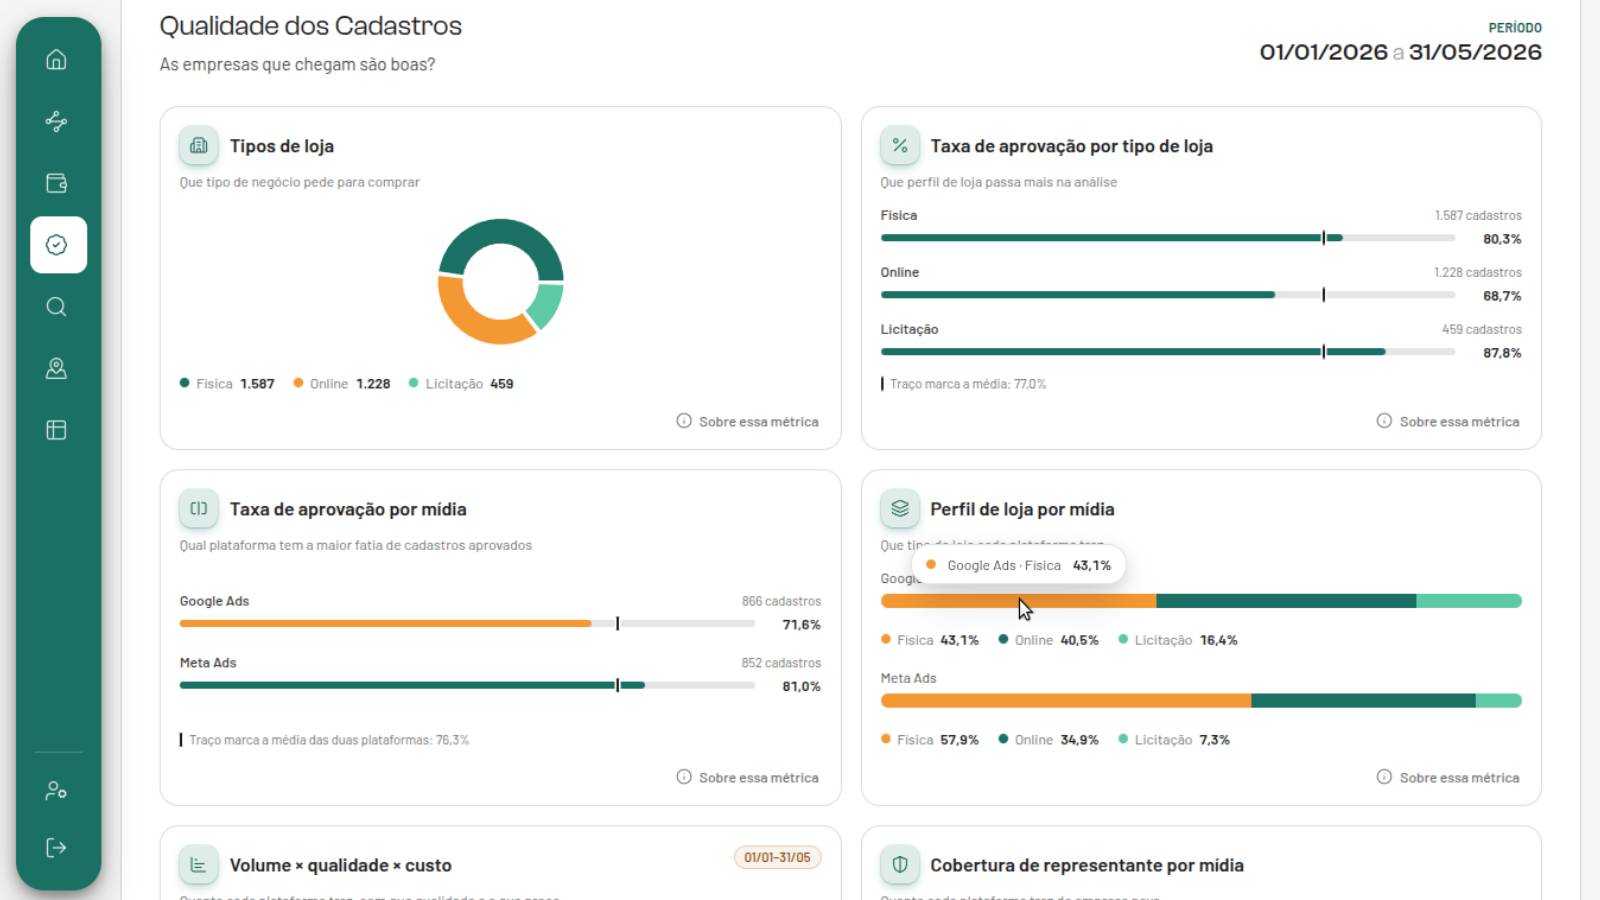The width and height of the screenshot is (1600, 900).
Task: Click the light green Licitação donut segment
Action: pyautogui.click(x=548, y=304)
